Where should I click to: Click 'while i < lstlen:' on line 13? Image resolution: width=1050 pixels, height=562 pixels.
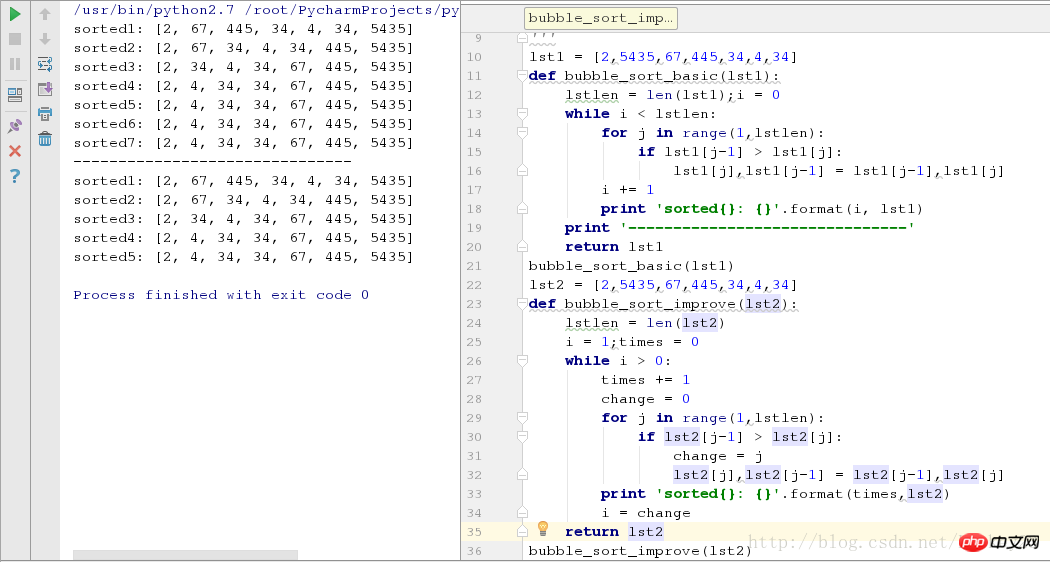click(x=641, y=114)
